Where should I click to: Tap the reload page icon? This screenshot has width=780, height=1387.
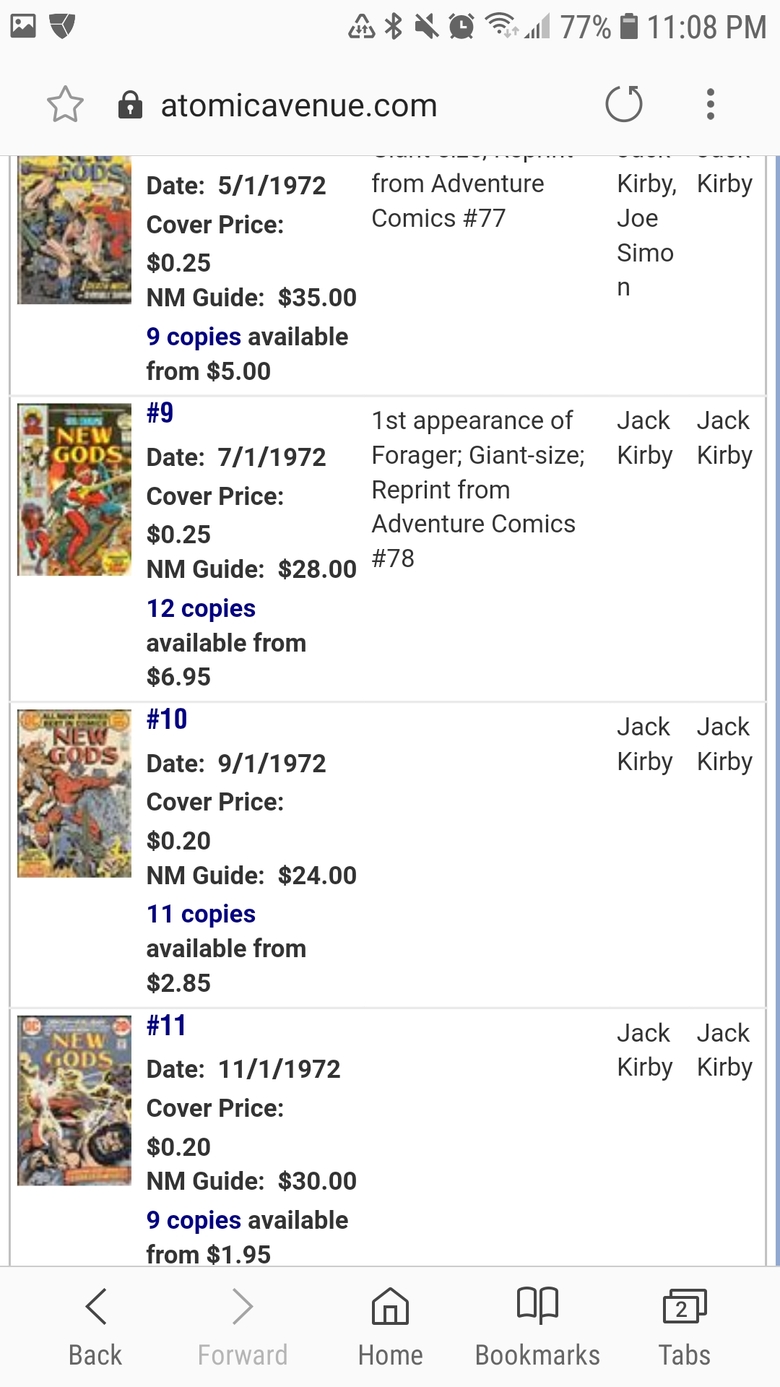click(624, 104)
